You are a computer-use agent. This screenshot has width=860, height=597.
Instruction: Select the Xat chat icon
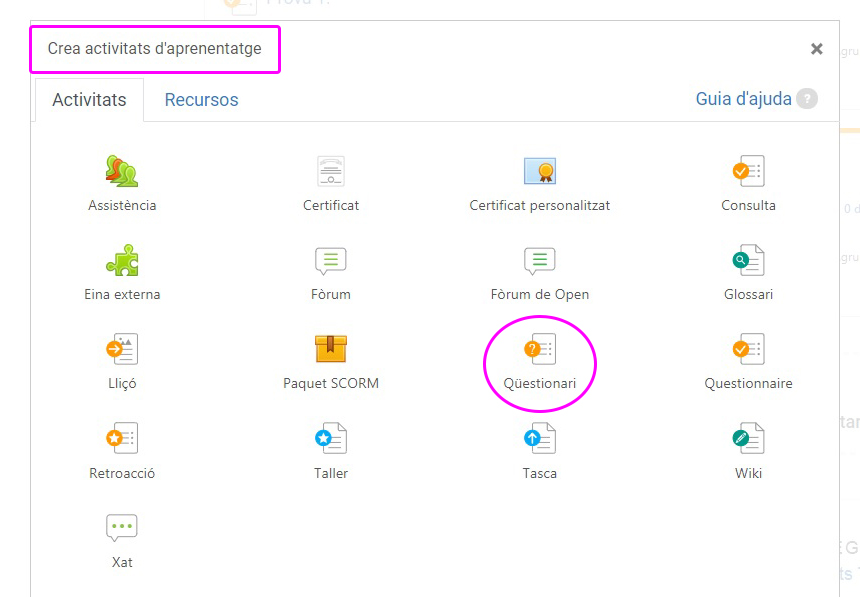(x=122, y=527)
